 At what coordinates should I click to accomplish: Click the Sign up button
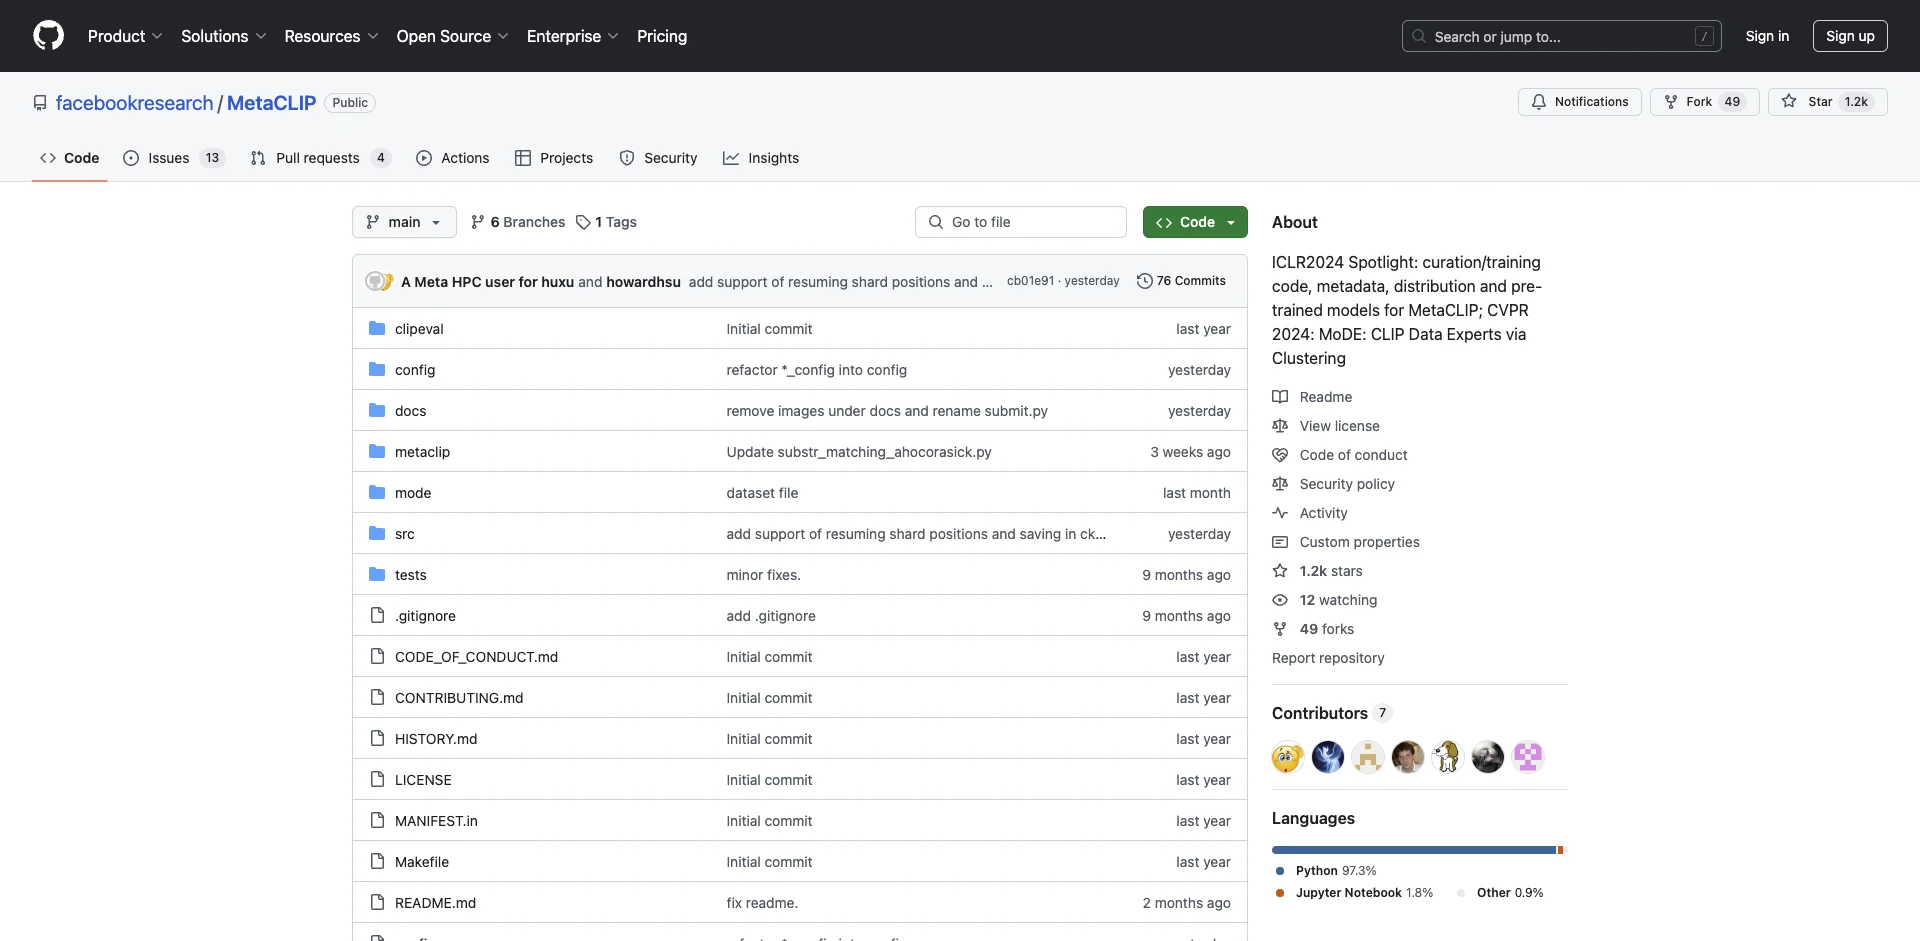(1850, 36)
